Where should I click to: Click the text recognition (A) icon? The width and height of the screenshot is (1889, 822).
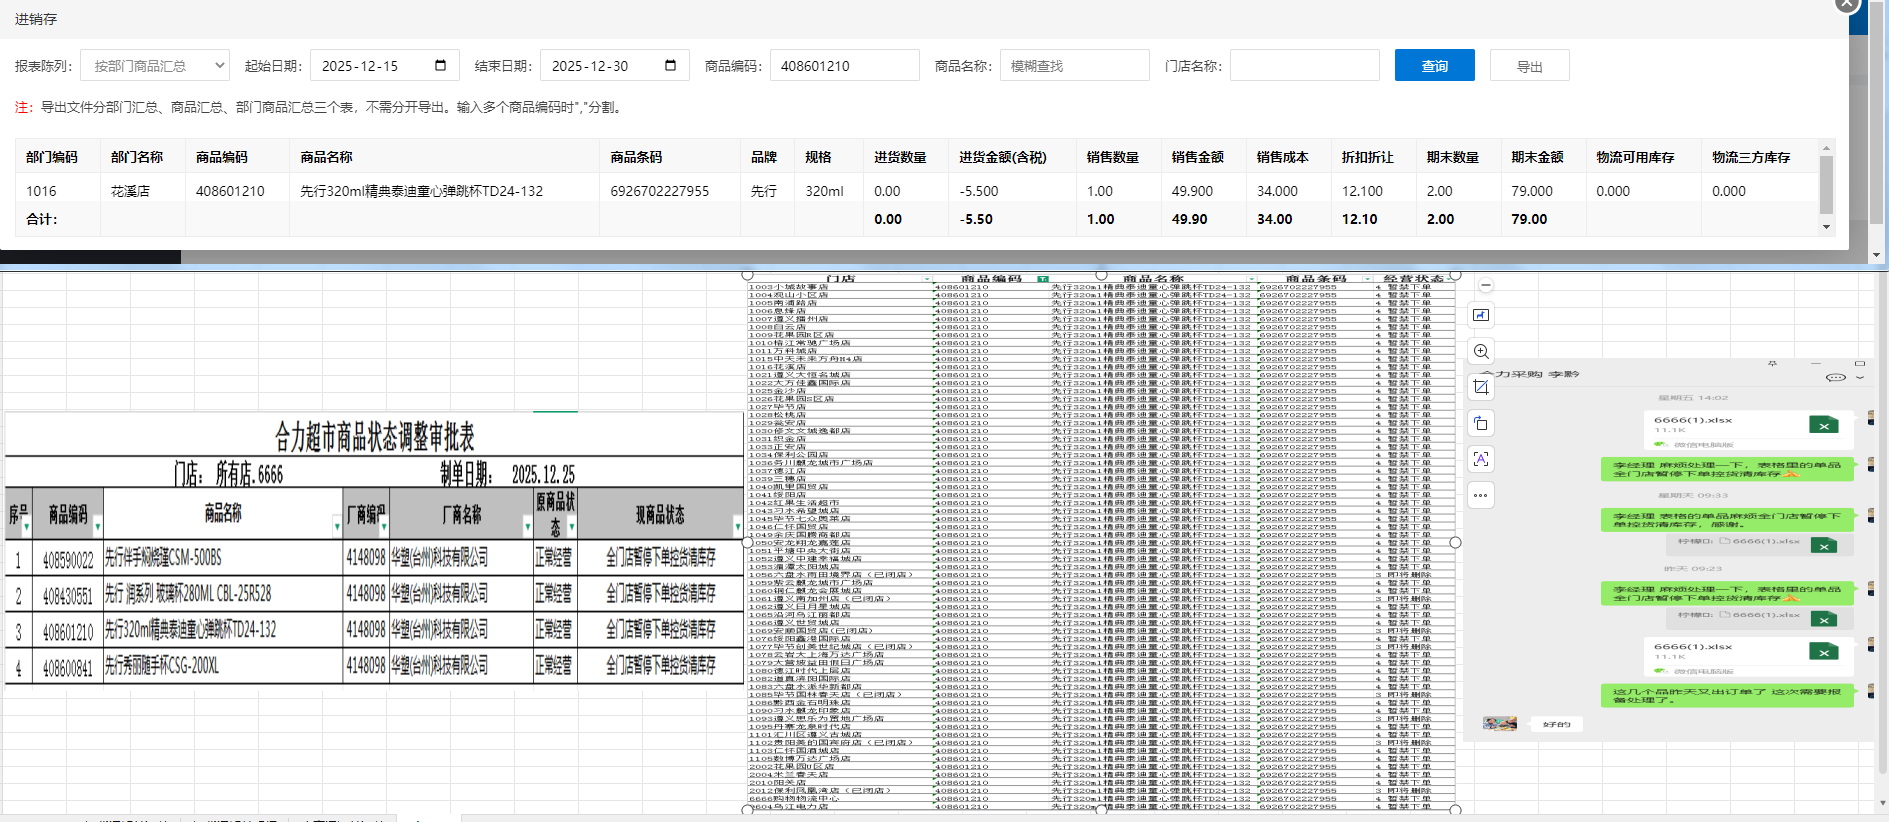1481,459
